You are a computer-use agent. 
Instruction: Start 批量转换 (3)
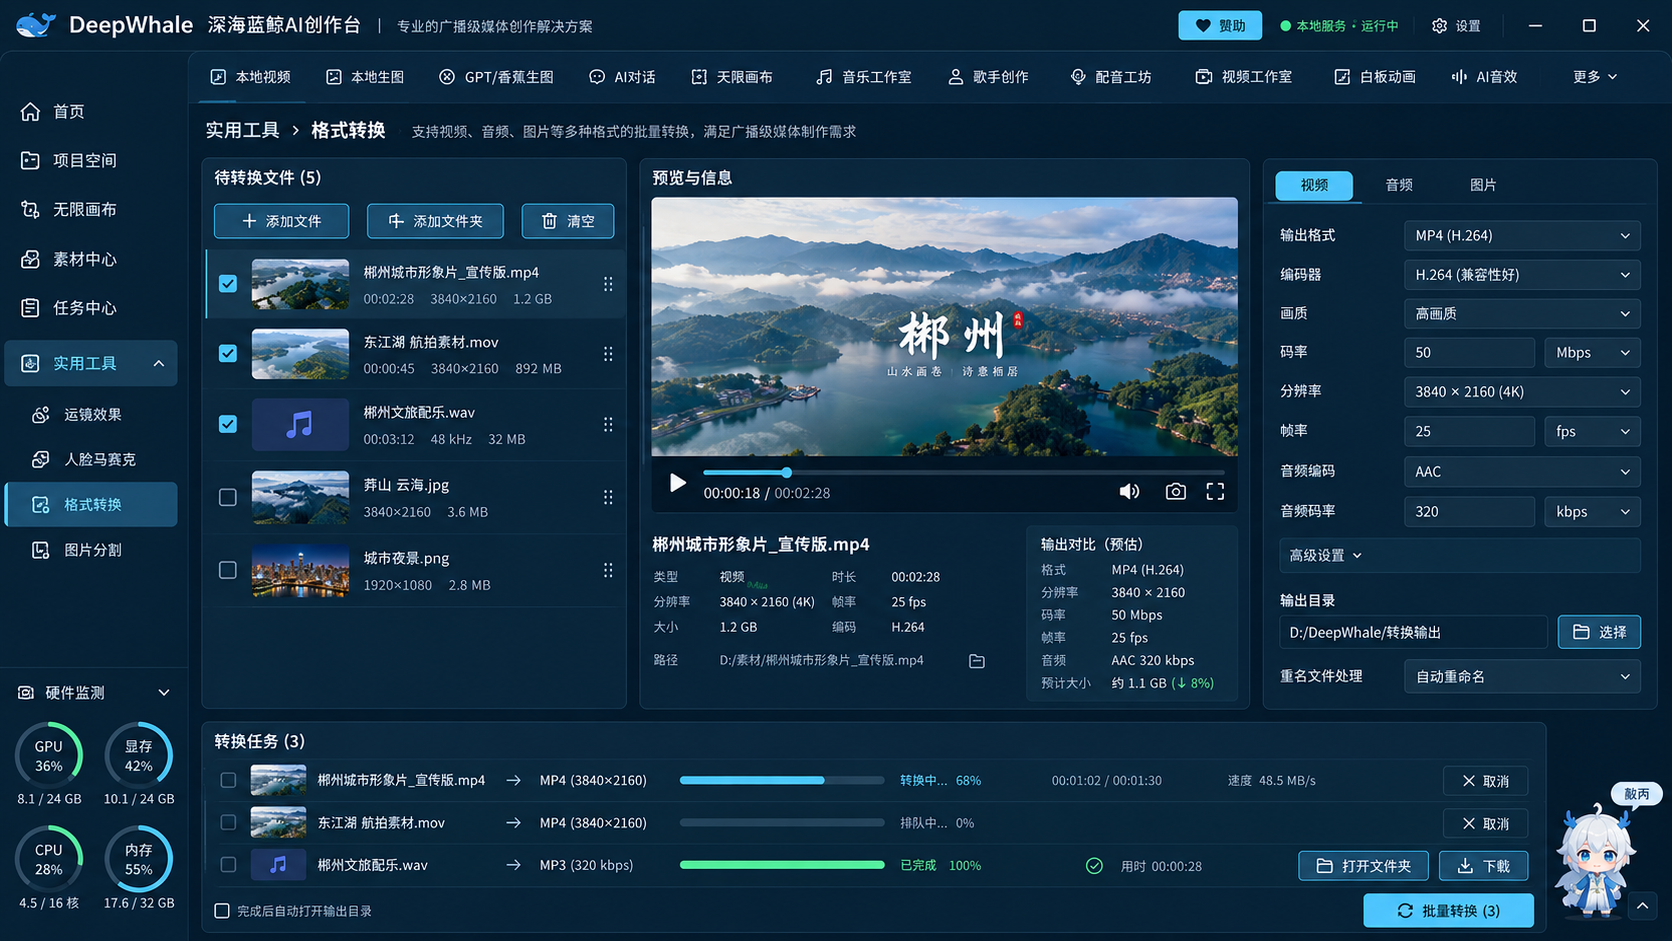1448,911
